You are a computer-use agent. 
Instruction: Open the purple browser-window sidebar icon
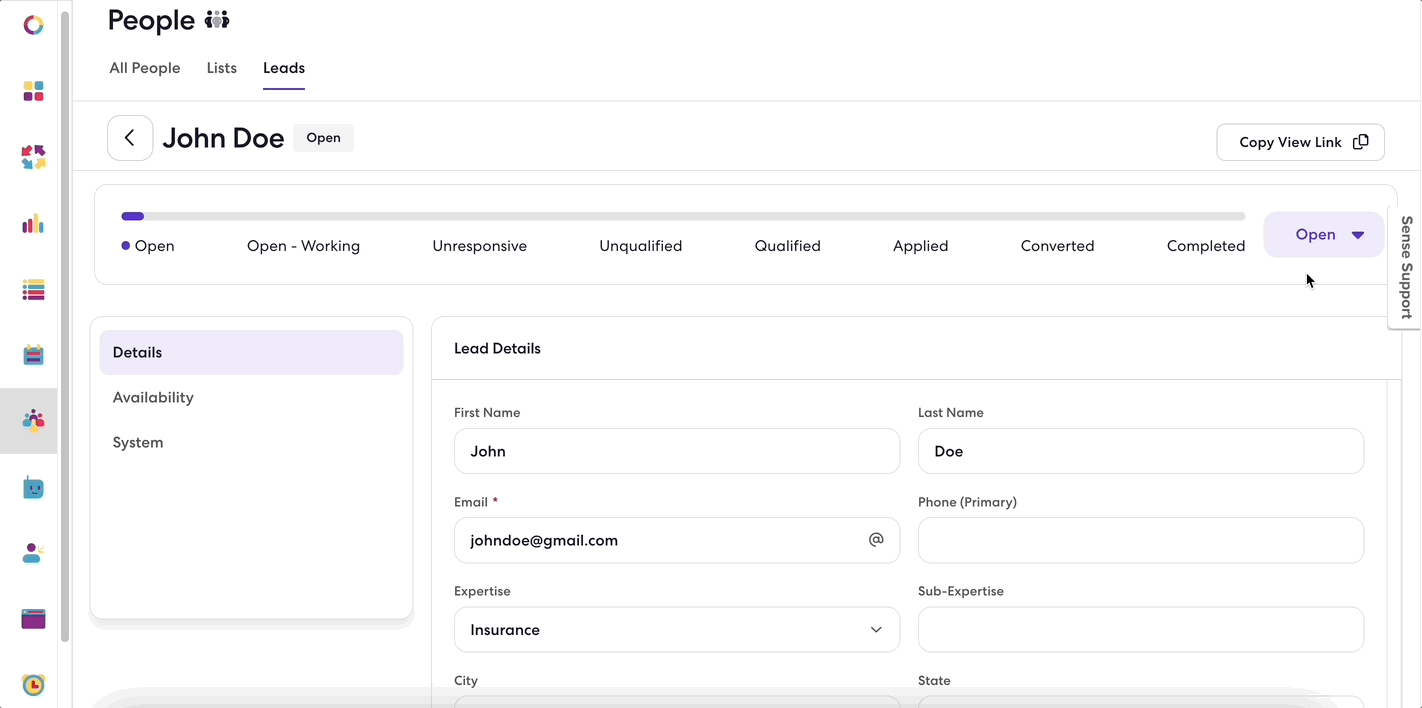point(33,619)
